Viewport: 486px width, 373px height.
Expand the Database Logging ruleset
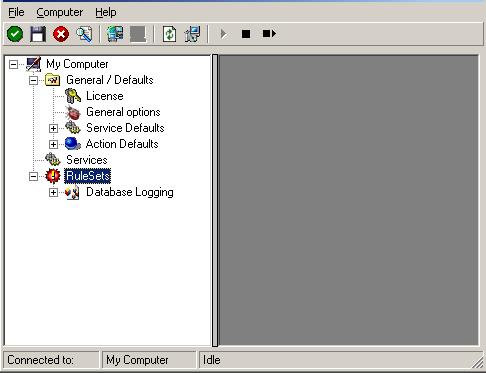(x=53, y=192)
